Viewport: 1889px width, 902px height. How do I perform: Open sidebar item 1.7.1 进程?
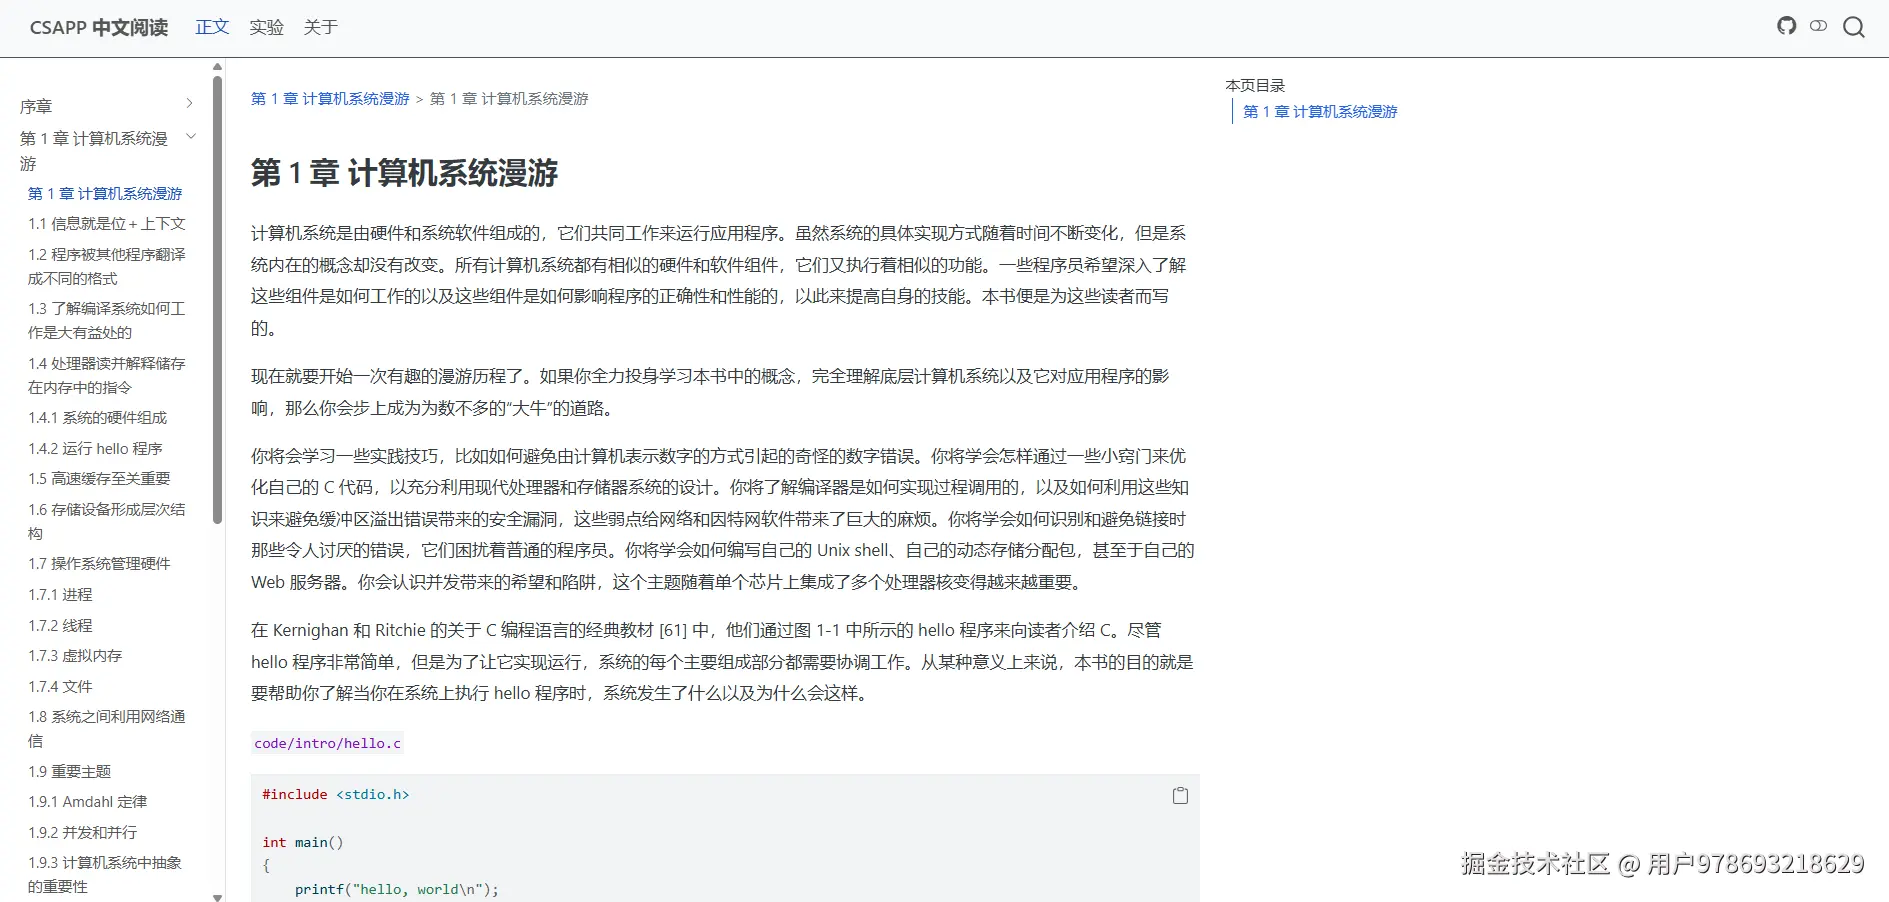(60, 595)
